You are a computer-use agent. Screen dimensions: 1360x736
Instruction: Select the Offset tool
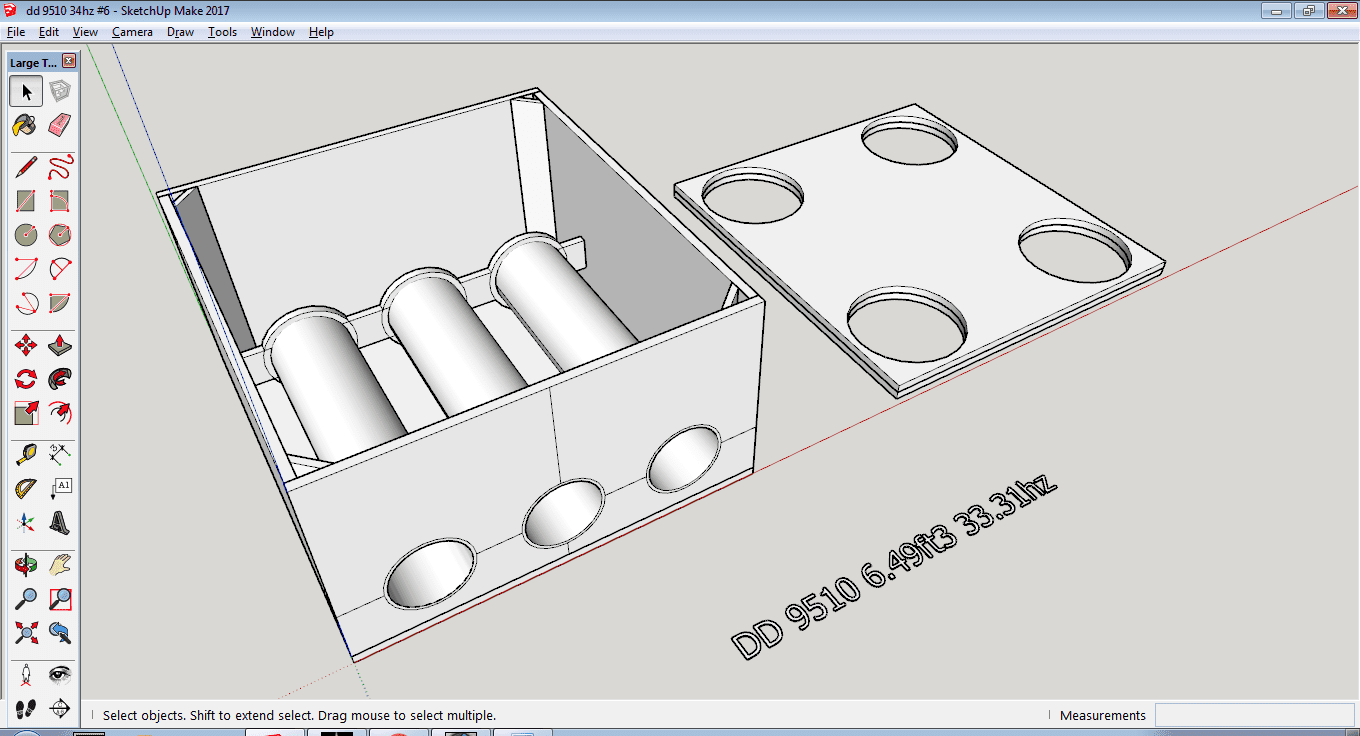(60, 413)
